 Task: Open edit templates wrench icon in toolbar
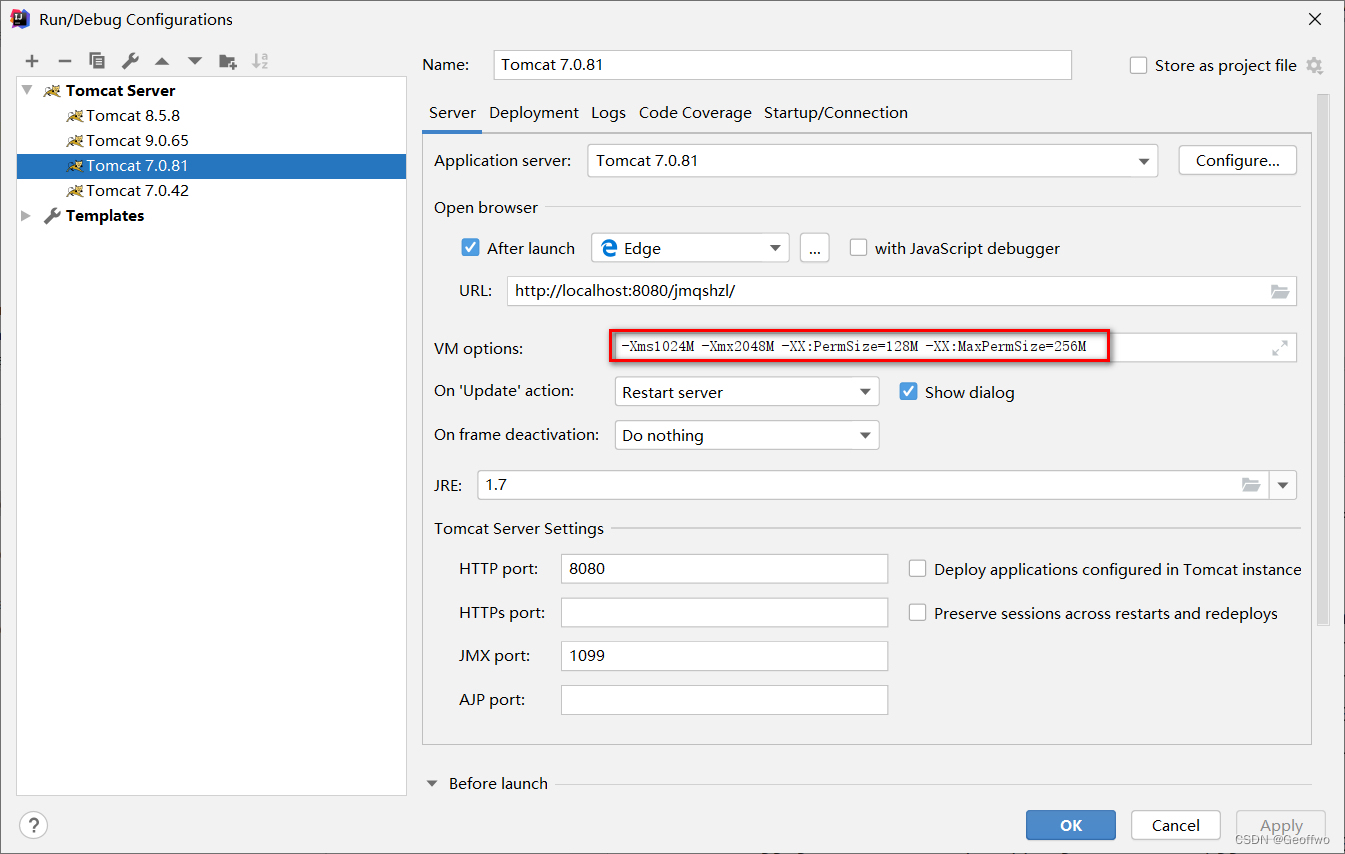[130, 61]
